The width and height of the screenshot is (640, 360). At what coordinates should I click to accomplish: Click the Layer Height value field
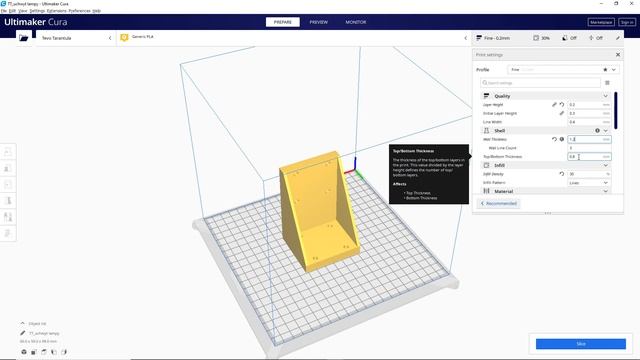pos(589,105)
